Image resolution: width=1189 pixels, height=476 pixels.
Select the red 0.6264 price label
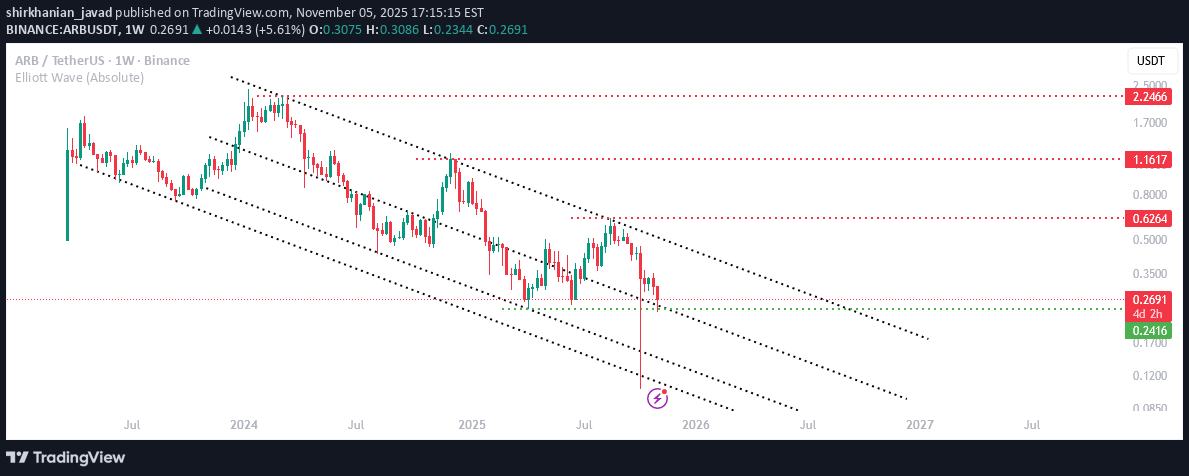point(1147,218)
